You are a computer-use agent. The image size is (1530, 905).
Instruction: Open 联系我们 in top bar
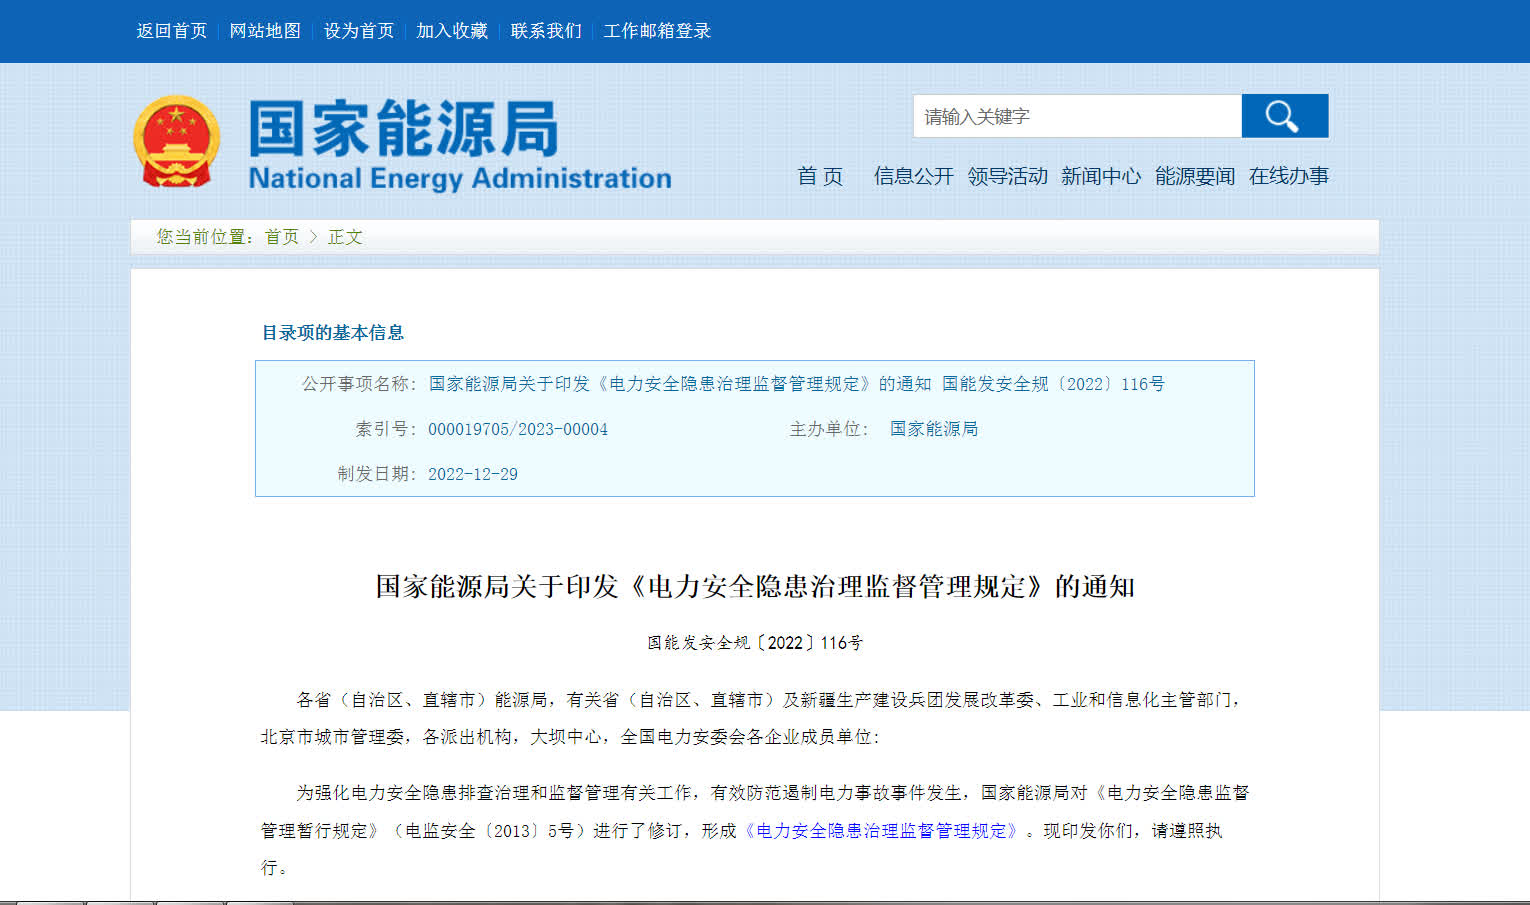click(546, 31)
